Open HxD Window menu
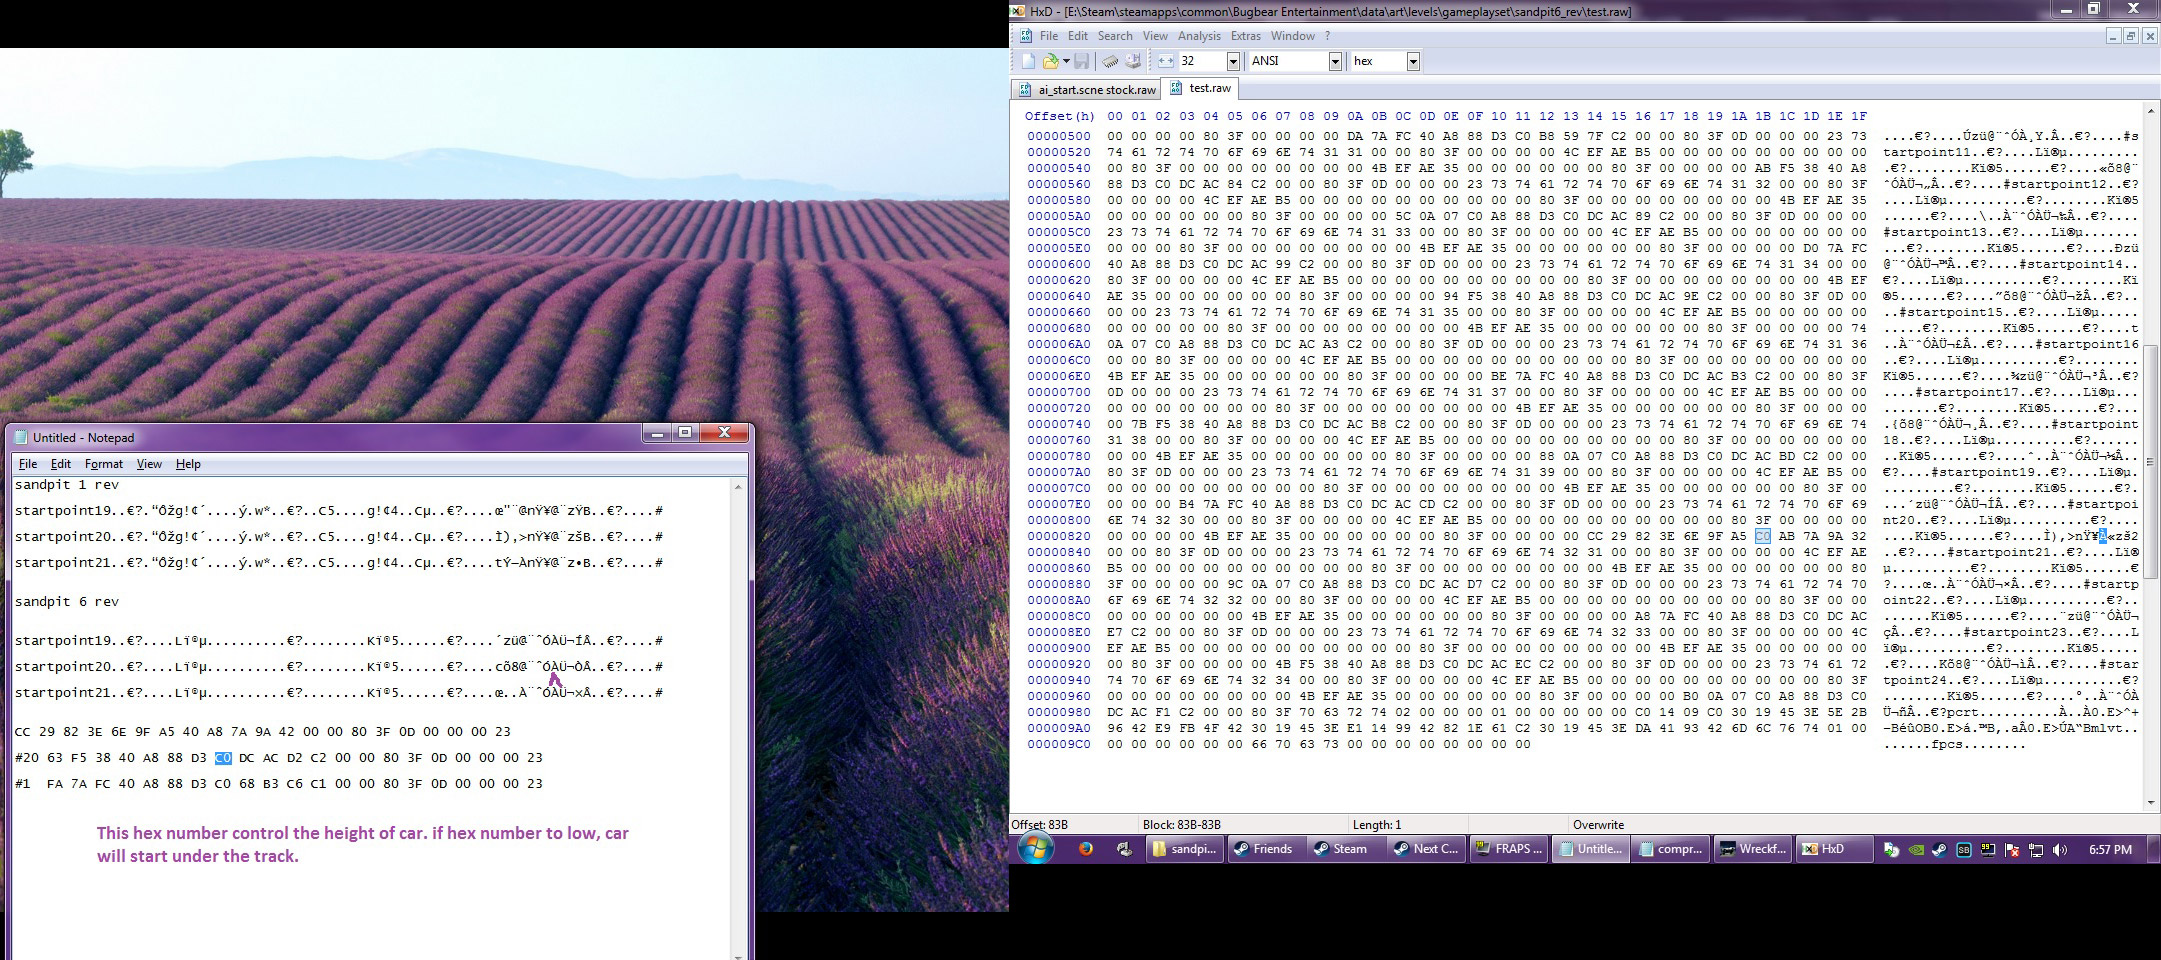The image size is (2161, 960). [1292, 36]
